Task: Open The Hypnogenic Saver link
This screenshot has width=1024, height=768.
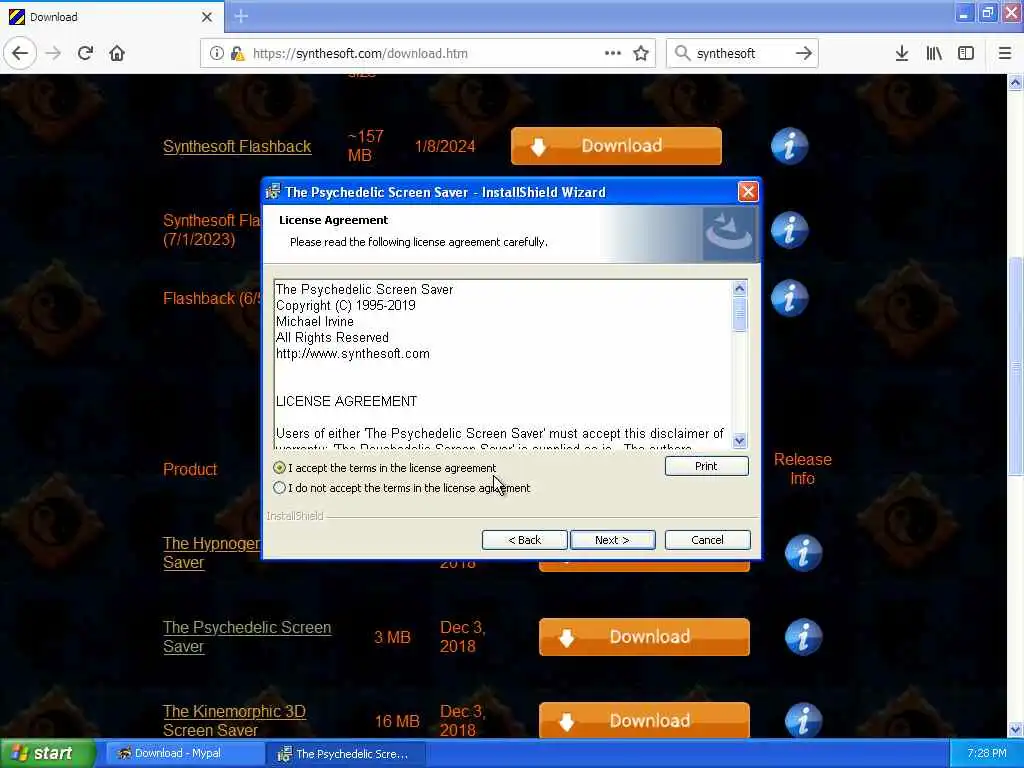Action: coord(211,553)
